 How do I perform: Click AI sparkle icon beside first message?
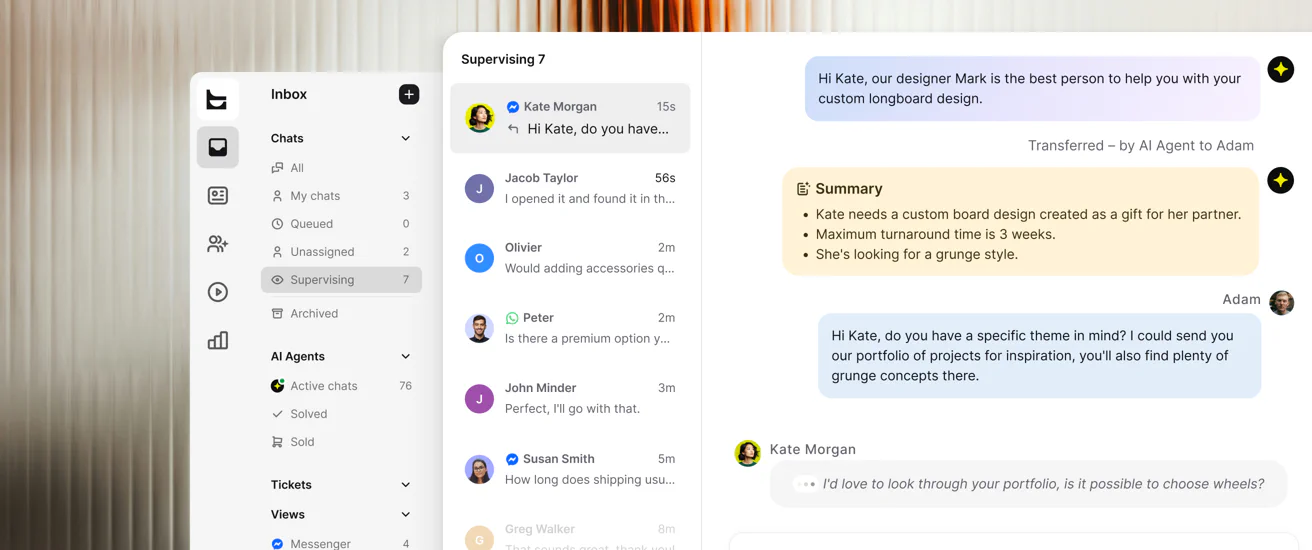pos(1280,69)
